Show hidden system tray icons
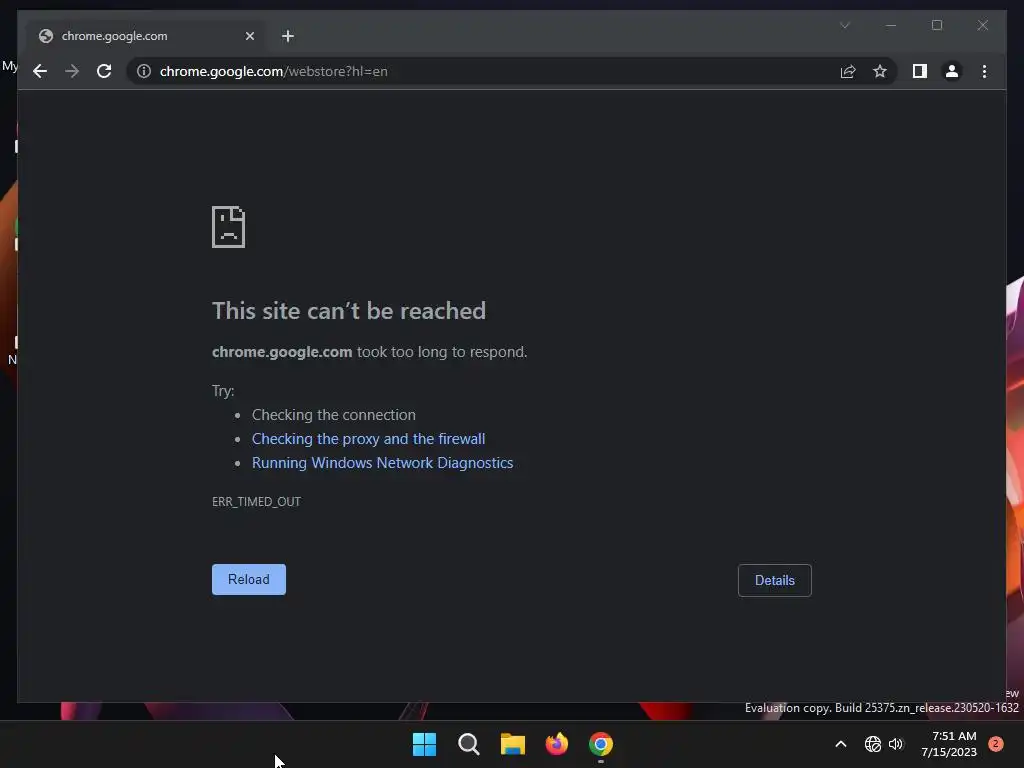Screen dimensions: 1024x768 click(840, 744)
